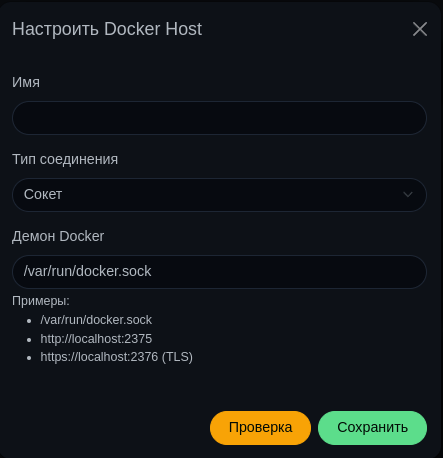Select the /var/run/docker.sock example list item
The image size is (443, 458).
(x=96, y=320)
